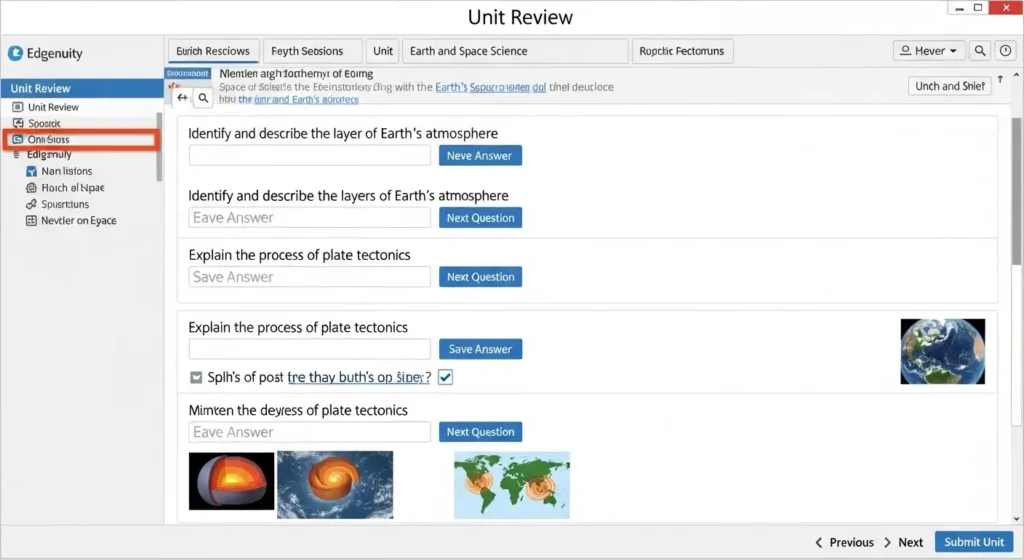The height and width of the screenshot is (559, 1024).
Task: Click the Hoıch el Npae icon
Action: (x=31, y=188)
